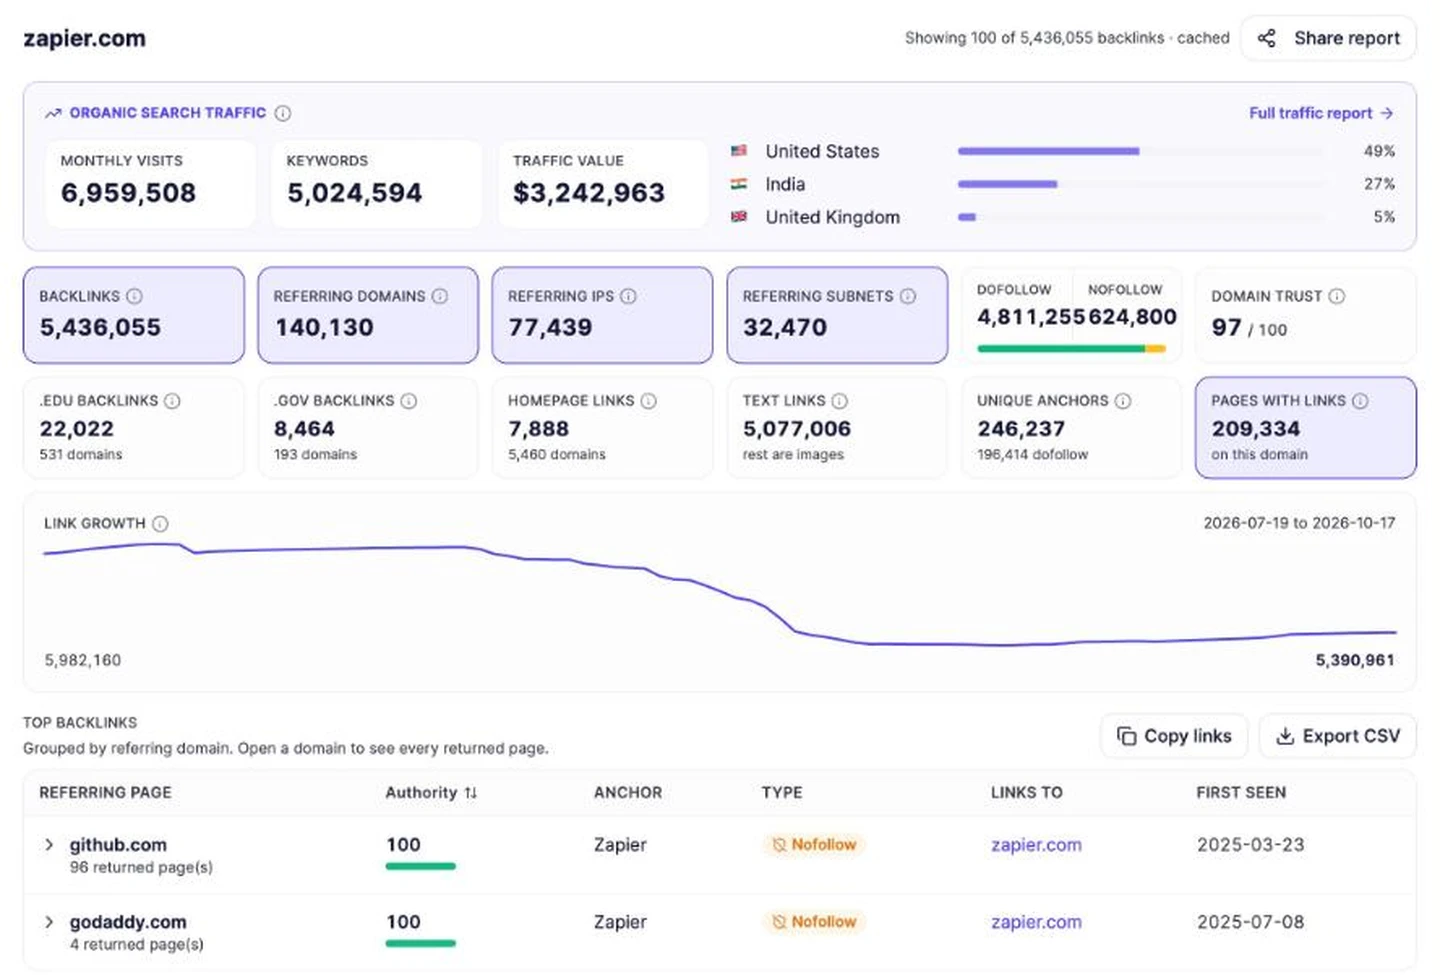The height and width of the screenshot is (975, 1440).
Task: Sort the table by Authority column
Action: [x=431, y=792]
